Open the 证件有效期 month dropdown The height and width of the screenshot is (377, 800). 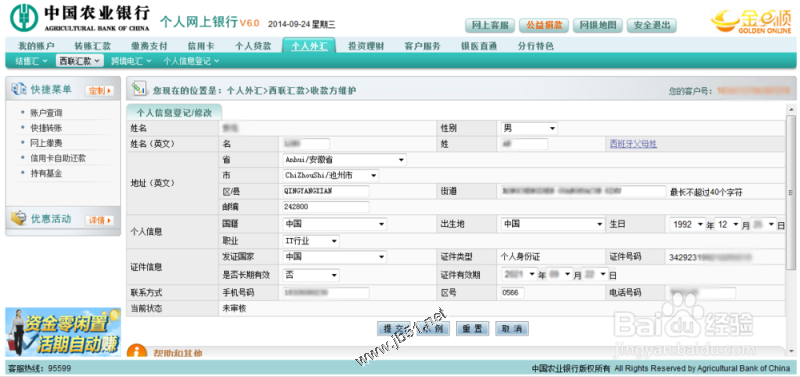pos(560,274)
